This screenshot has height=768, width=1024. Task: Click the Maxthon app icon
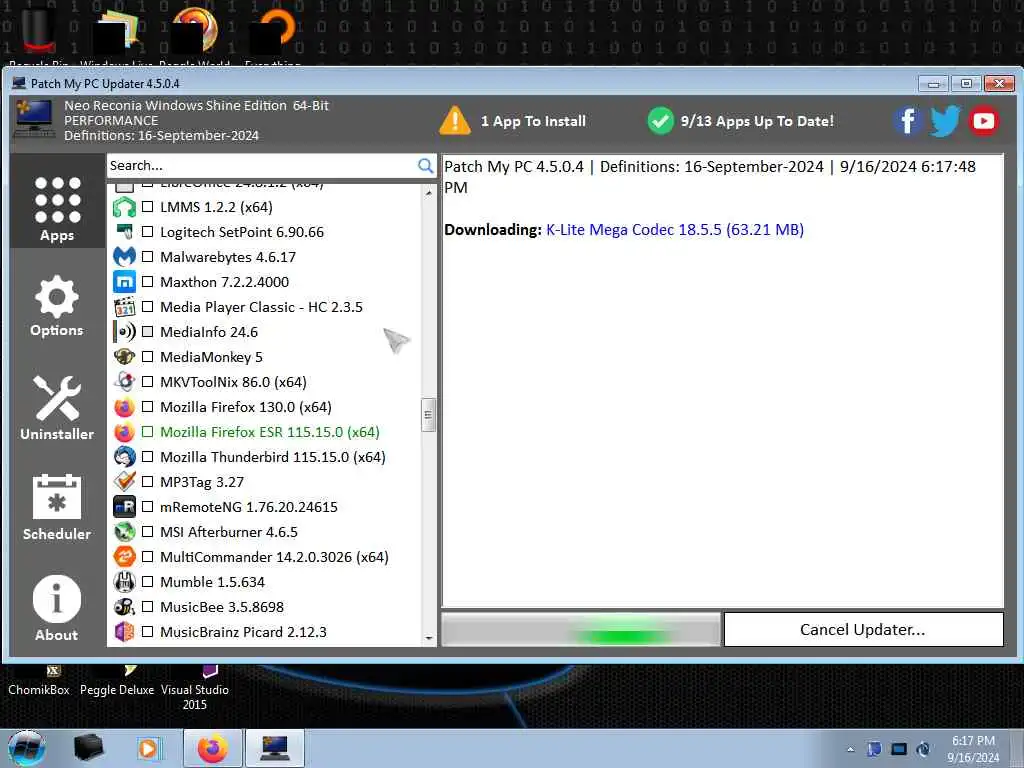pyautogui.click(x=124, y=282)
